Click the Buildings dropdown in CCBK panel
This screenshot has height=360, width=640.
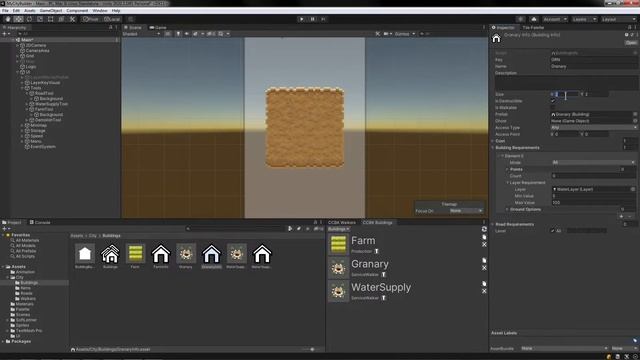click(x=338, y=229)
